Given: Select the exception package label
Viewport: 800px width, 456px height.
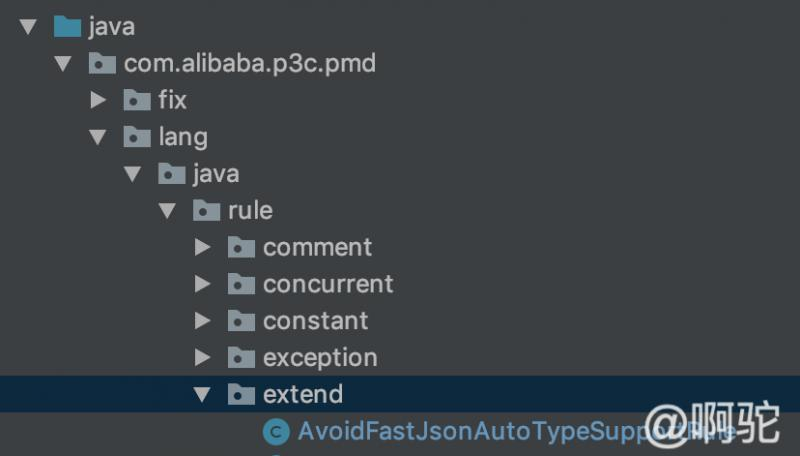Looking at the screenshot, I should coord(320,357).
